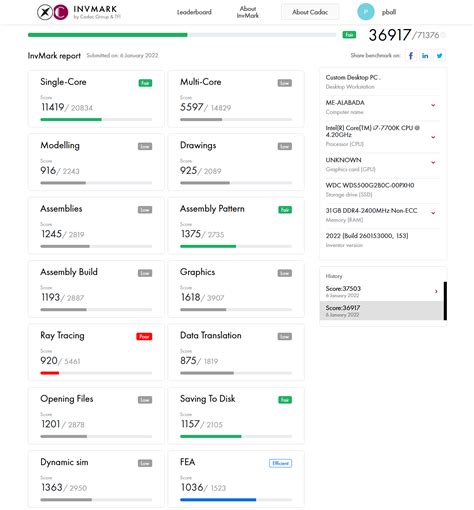Screen dimensions: 474x510
Task: Share benchmark on Twitter
Action: pyautogui.click(x=439, y=56)
